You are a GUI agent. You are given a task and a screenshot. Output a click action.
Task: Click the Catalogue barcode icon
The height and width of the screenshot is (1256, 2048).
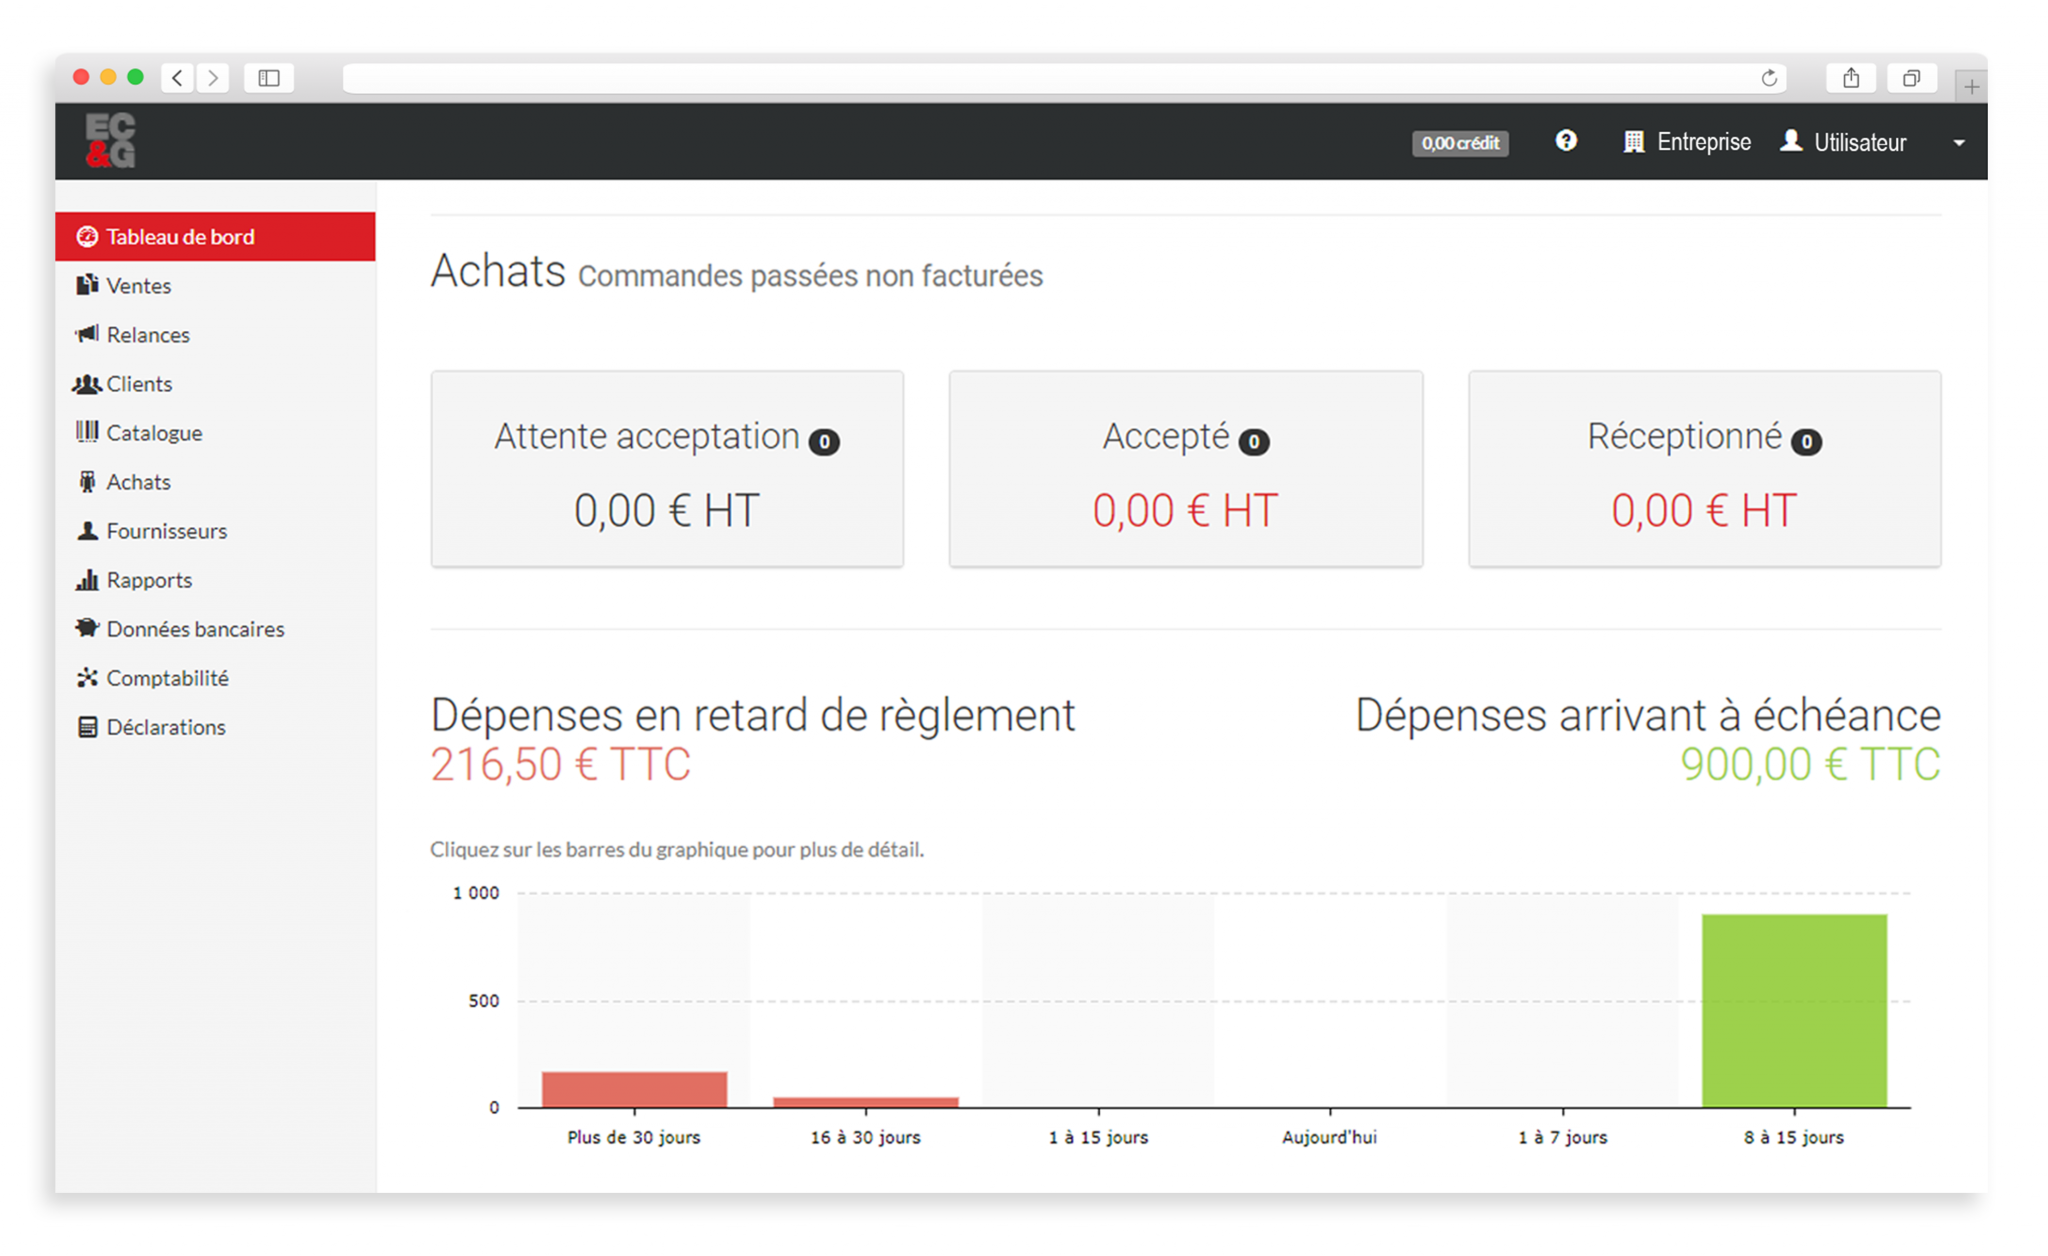pyautogui.click(x=88, y=432)
